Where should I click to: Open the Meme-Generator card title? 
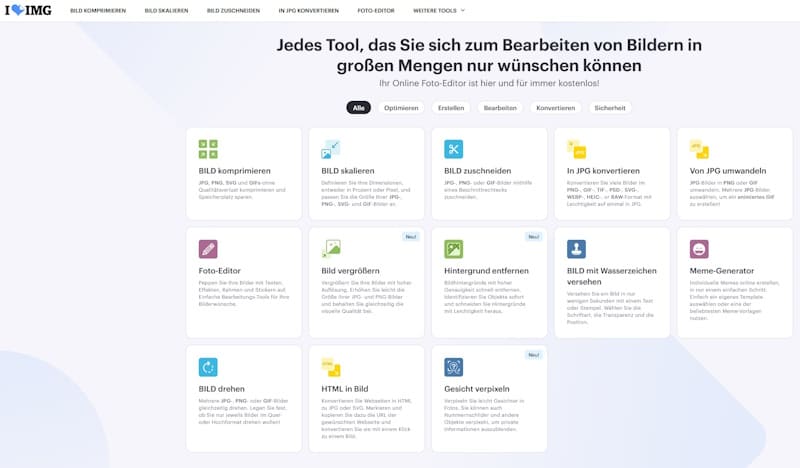tap(722, 271)
